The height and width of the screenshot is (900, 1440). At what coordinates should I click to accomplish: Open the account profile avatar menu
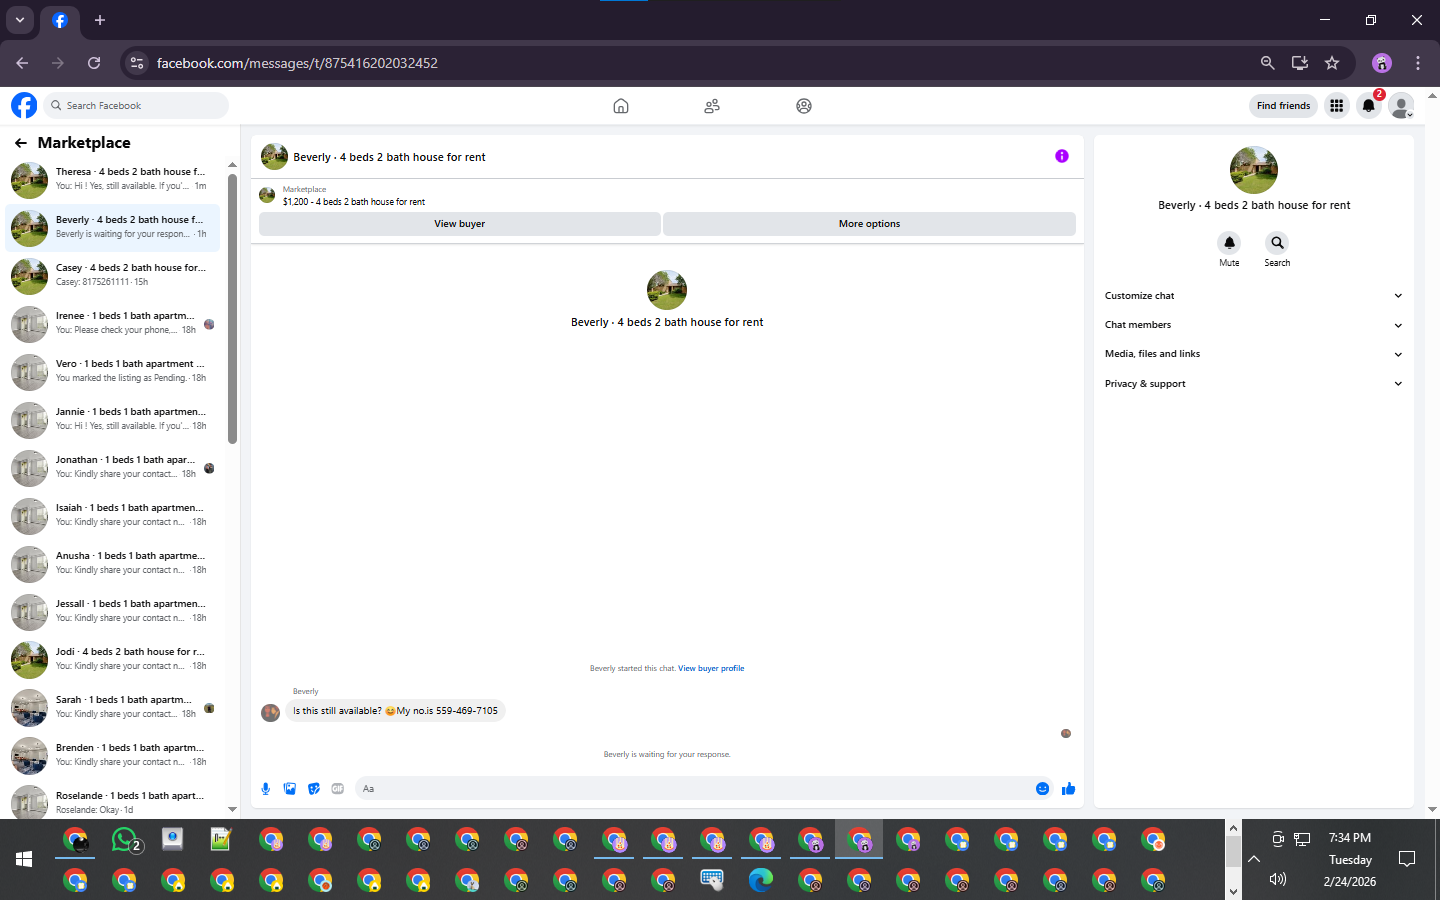click(x=1402, y=105)
